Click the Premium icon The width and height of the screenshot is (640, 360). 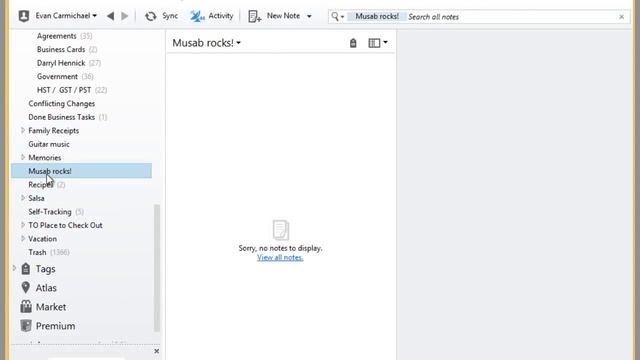coord(26,326)
